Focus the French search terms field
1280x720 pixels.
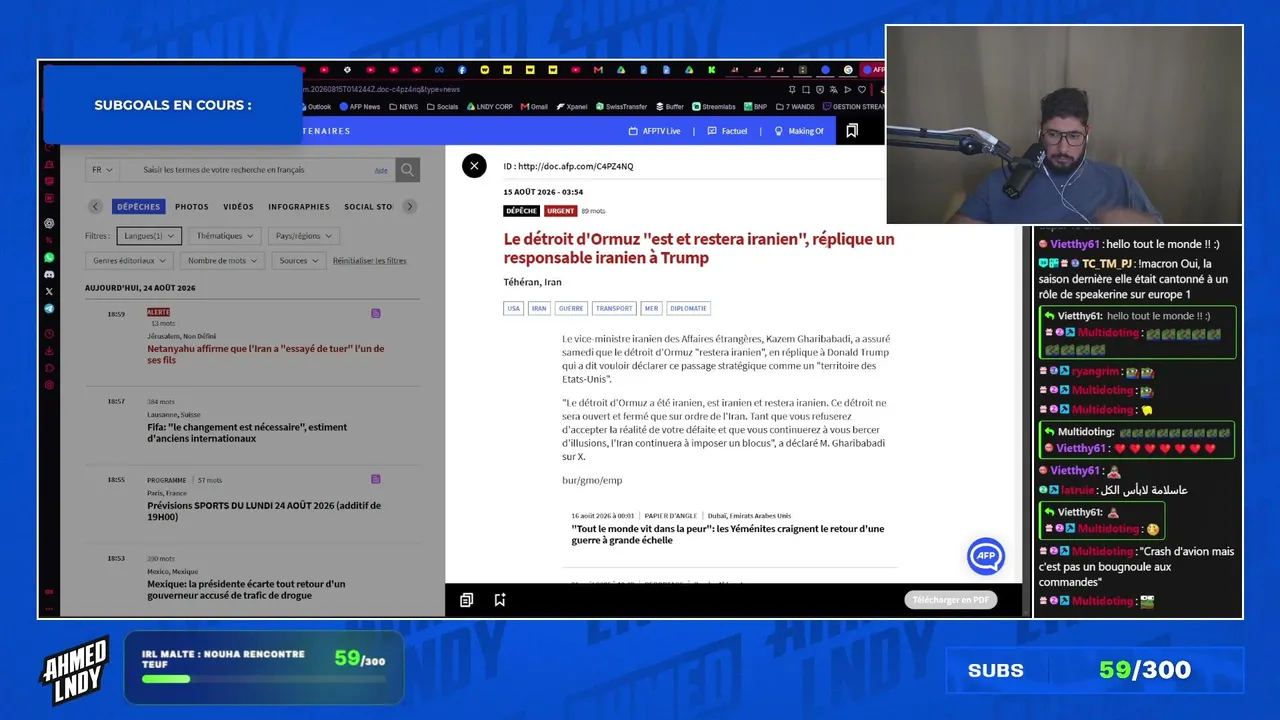[x=256, y=170]
